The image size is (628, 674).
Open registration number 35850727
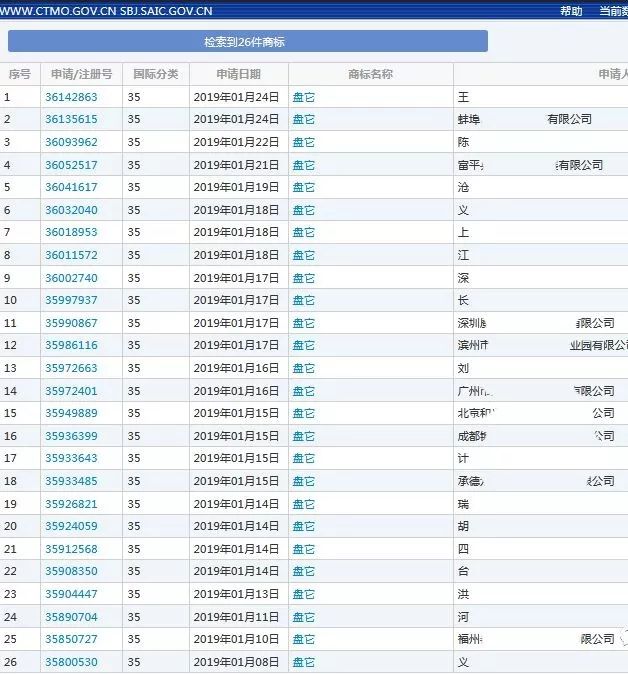click(x=71, y=639)
